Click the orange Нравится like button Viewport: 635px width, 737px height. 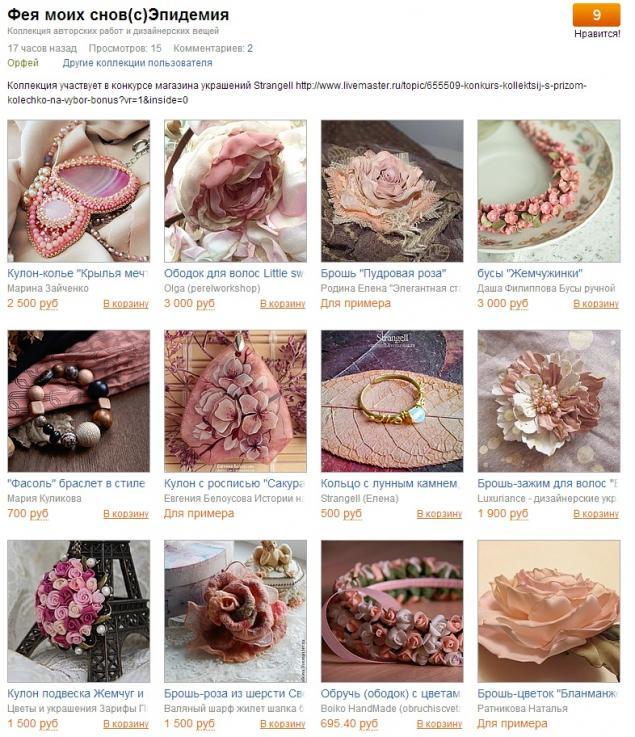tap(596, 15)
